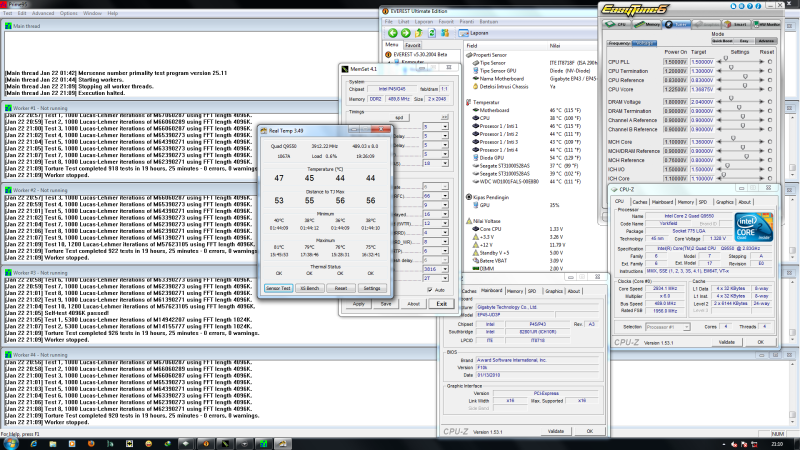Open the EVEREST Laporan report wizard
Viewport: 800px width, 450px height.
pyautogui.click(x=473, y=33)
